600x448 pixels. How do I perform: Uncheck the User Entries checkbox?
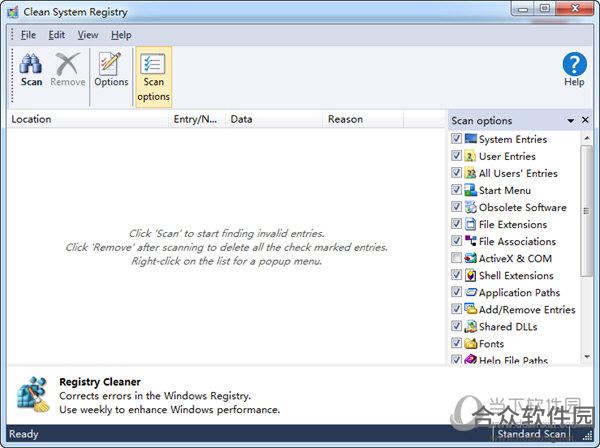456,156
